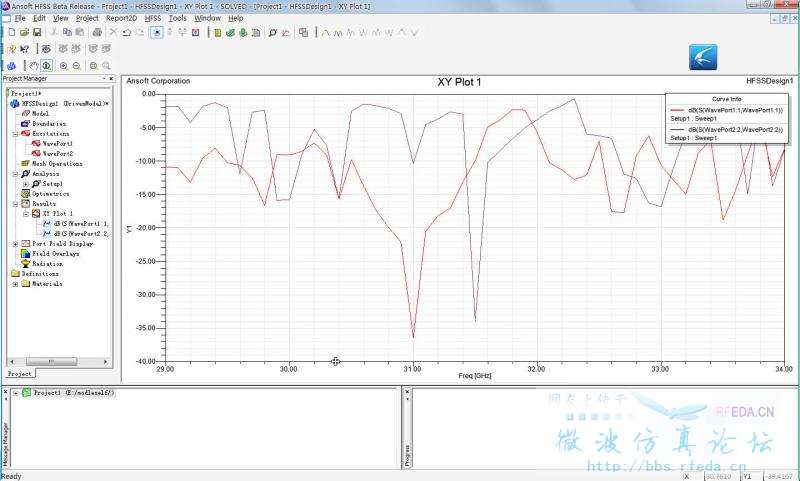Open the Tools menu
This screenshot has height=481, width=800.
(x=178, y=18)
